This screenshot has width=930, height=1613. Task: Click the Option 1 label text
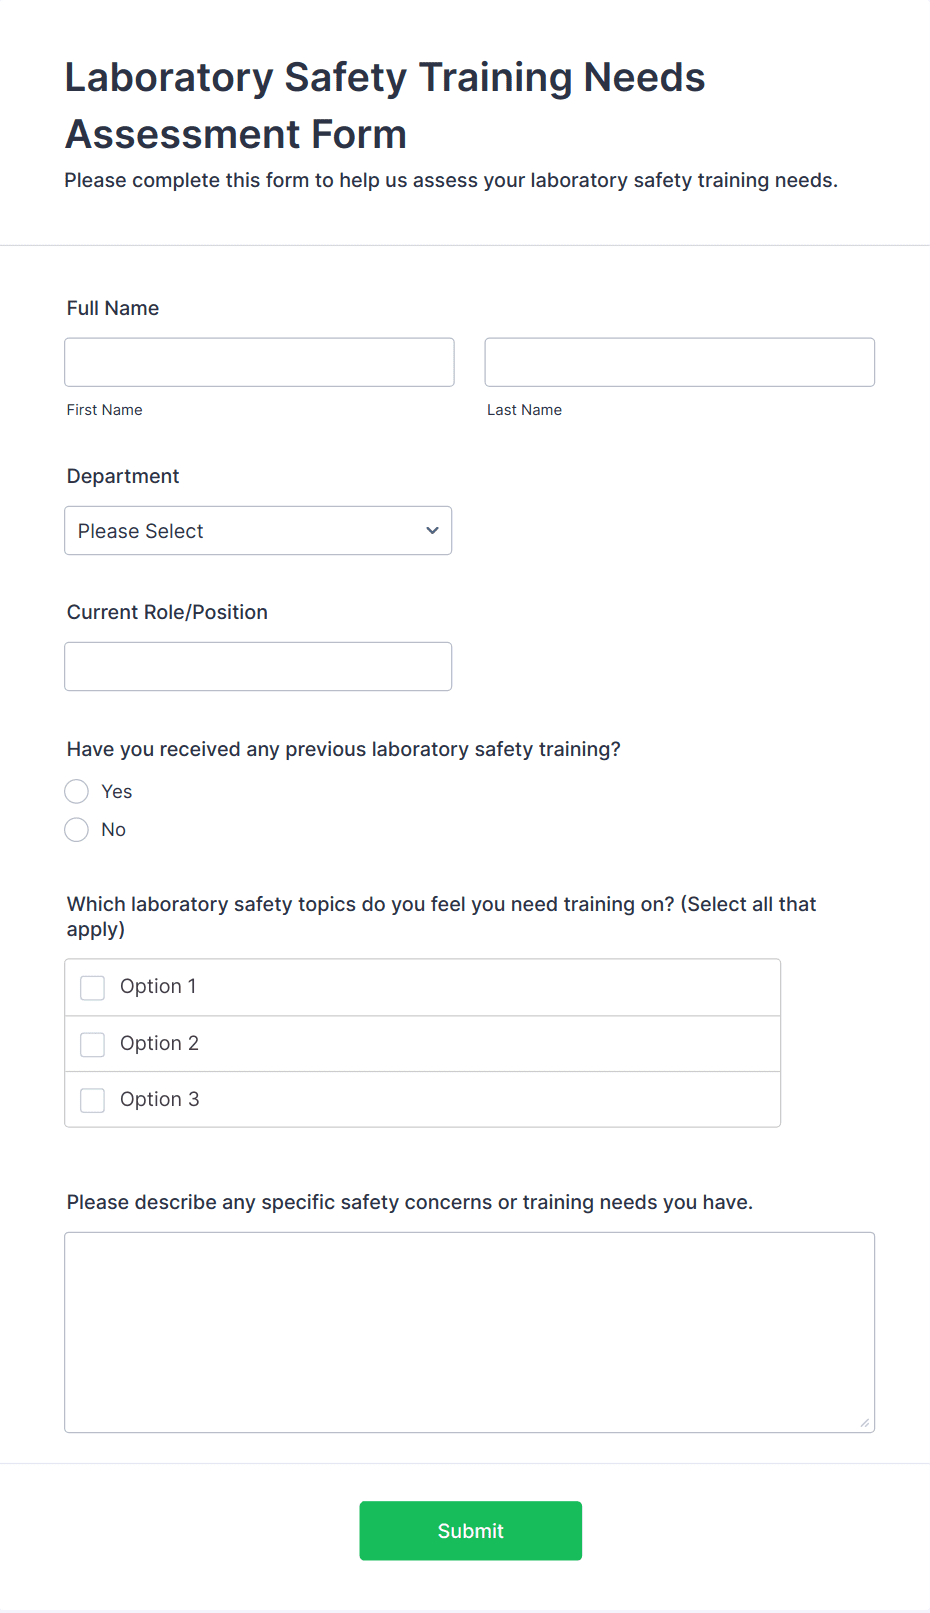(158, 986)
